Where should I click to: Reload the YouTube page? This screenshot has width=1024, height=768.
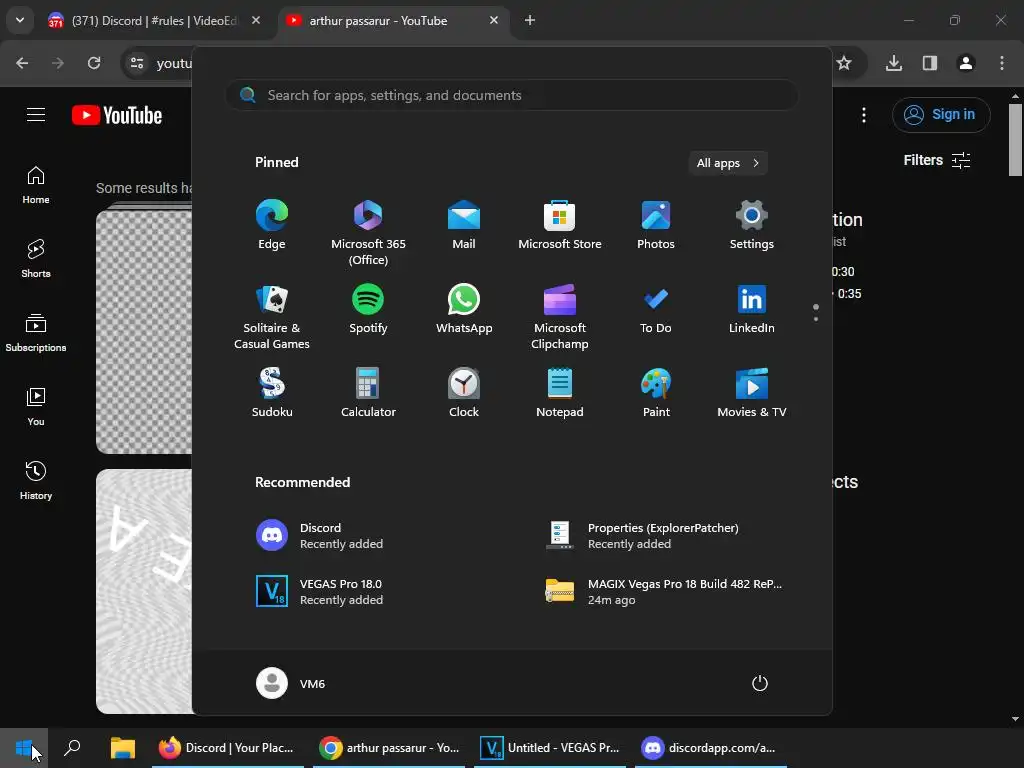pyautogui.click(x=94, y=63)
